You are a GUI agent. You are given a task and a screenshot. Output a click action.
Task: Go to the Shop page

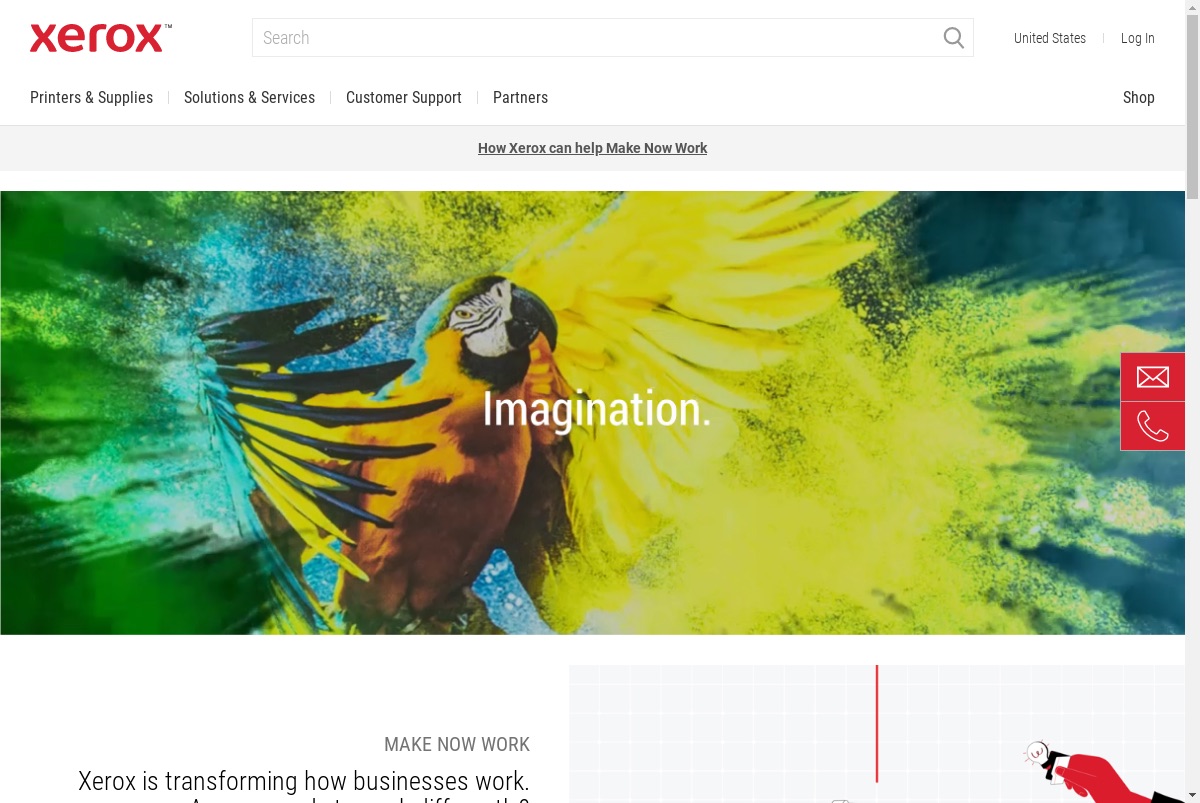(1138, 97)
